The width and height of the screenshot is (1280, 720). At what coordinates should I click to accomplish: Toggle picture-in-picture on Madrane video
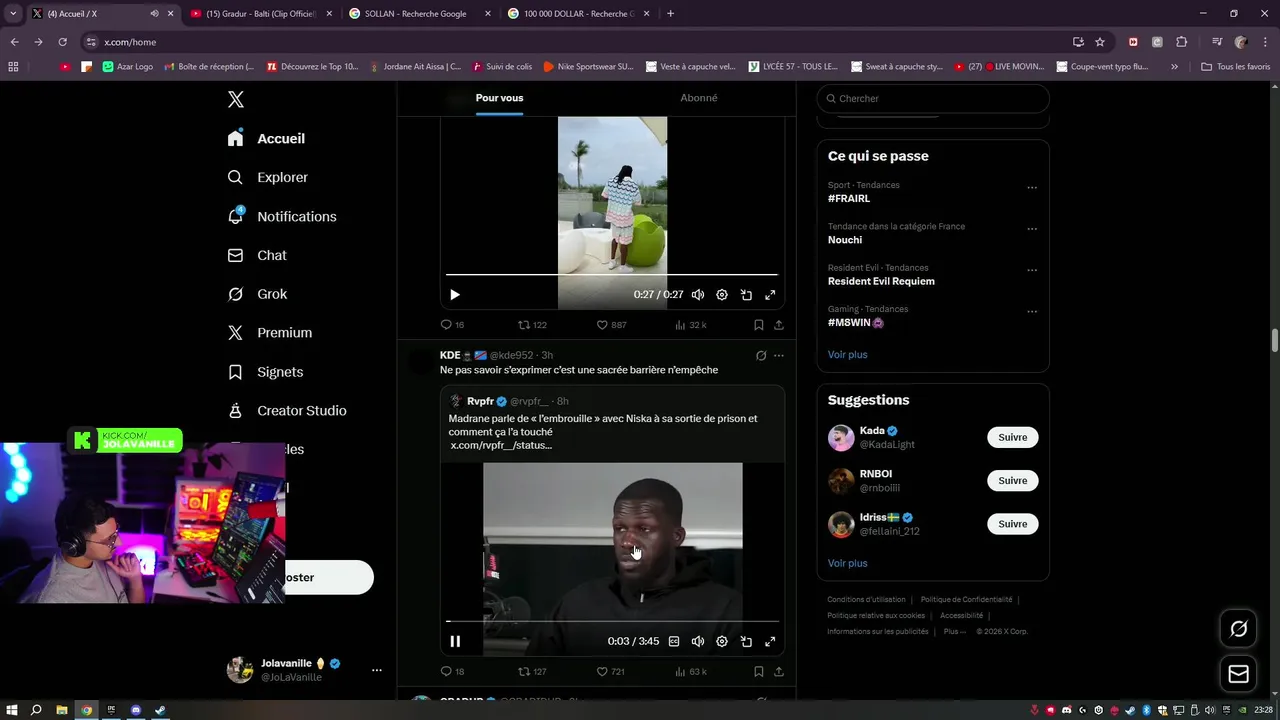(746, 642)
